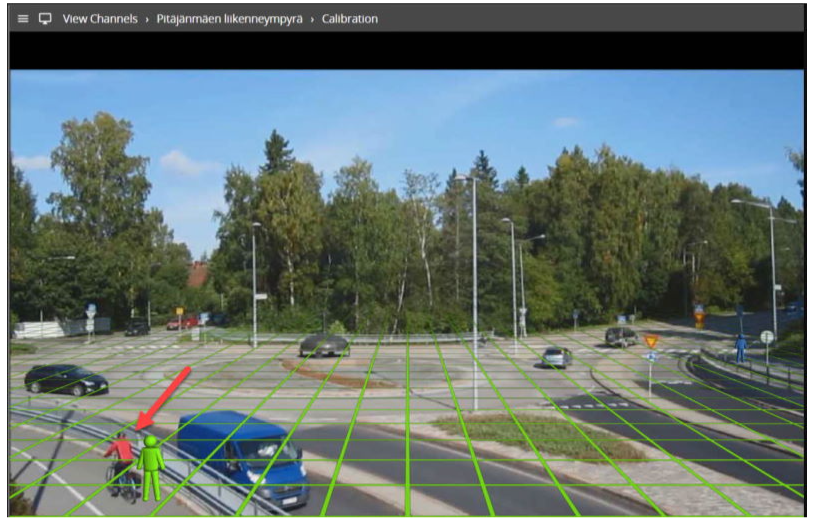This screenshot has height=525, width=816.
Task: Click the dark car at the right exit
Action: pyautogui.click(x=621, y=337)
